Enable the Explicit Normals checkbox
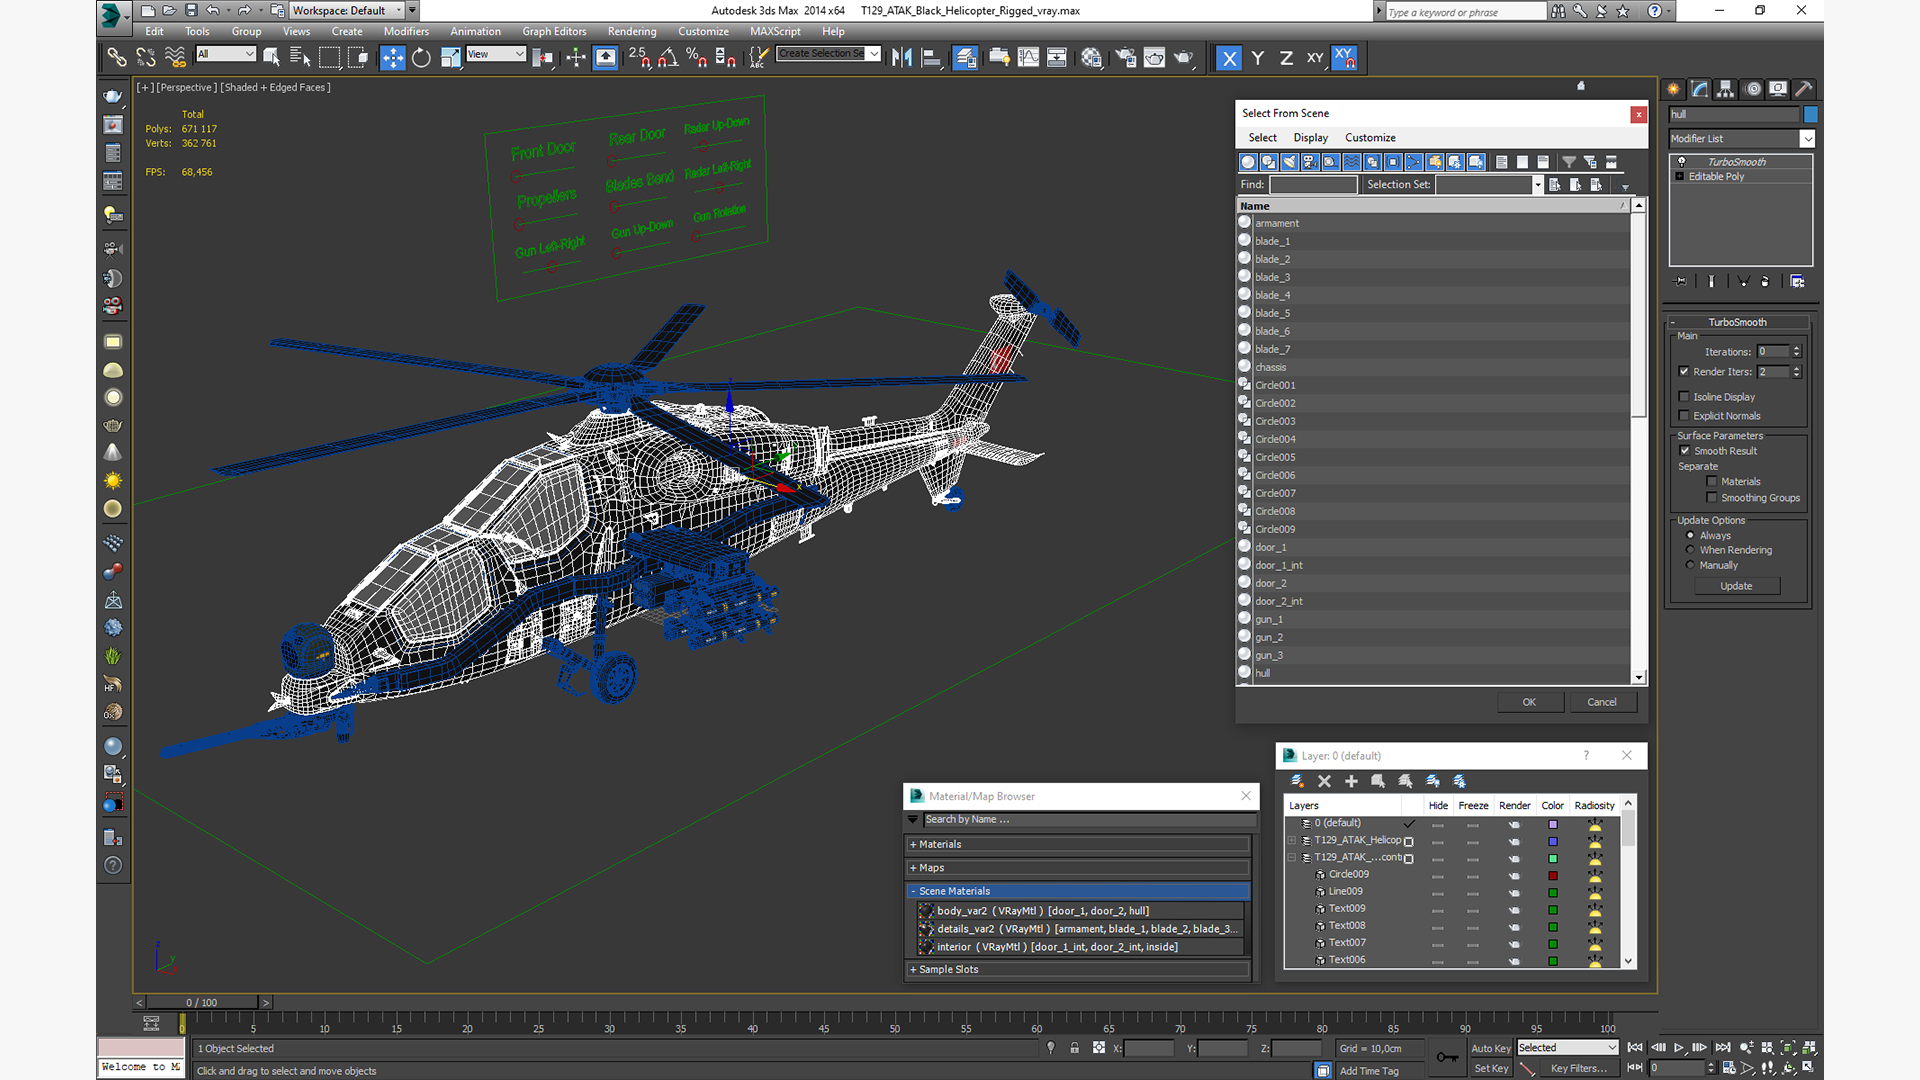 (1684, 415)
